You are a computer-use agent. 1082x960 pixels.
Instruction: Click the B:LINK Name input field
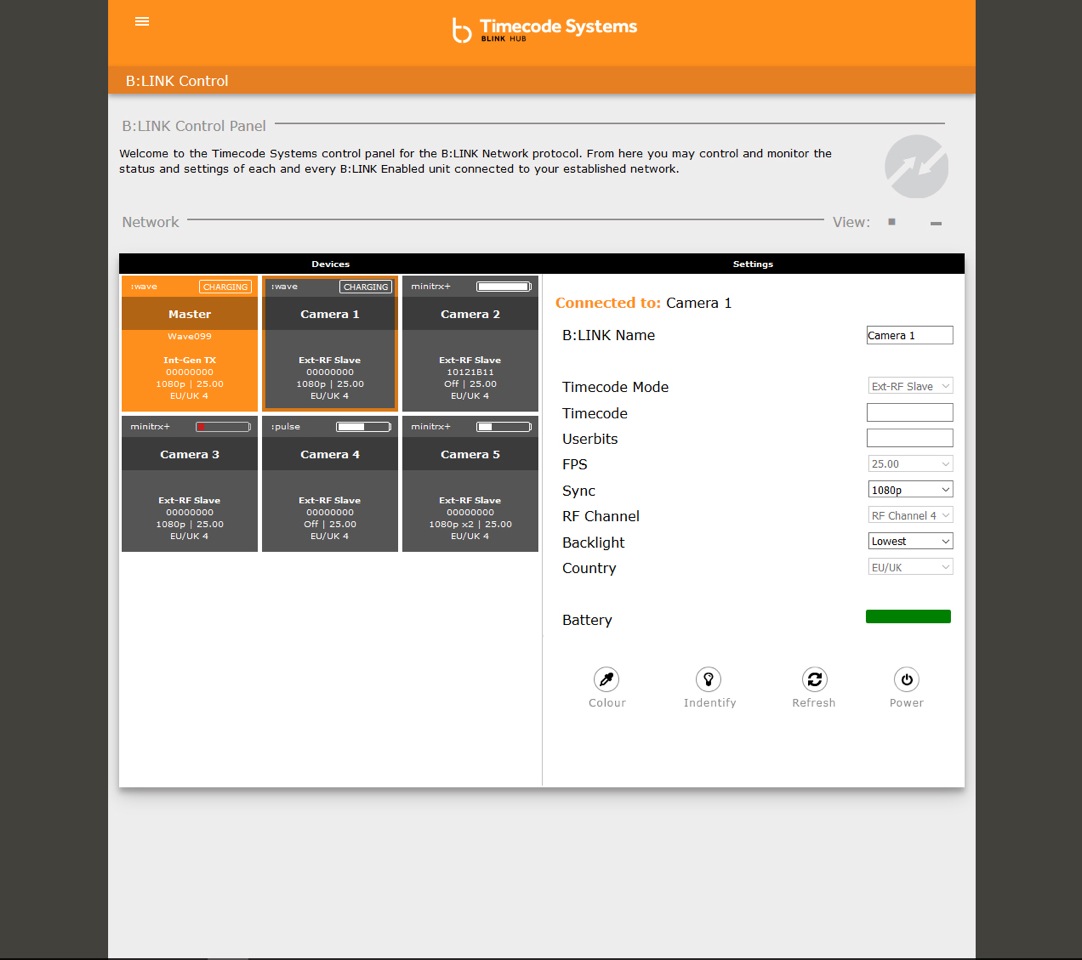tap(910, 335)
